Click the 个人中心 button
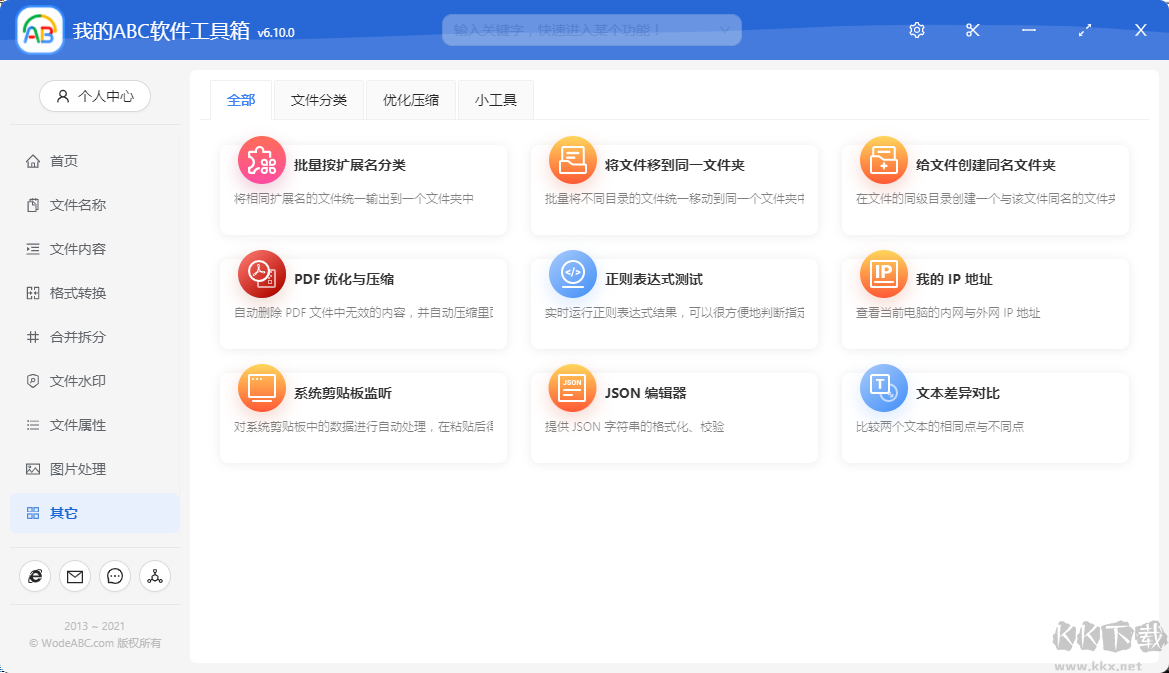Screen dimensions: 1169x673 pos(94,96)
